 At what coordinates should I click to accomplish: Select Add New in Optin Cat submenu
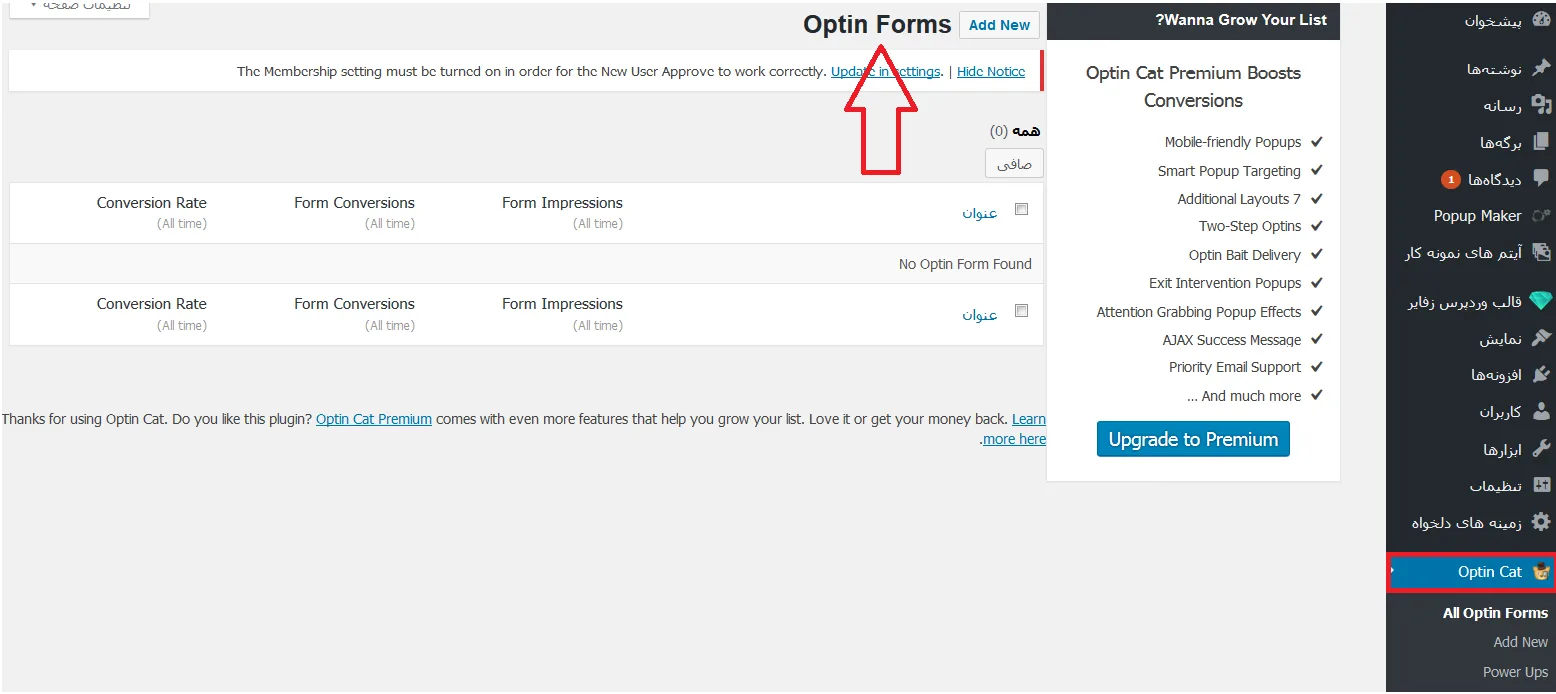click(x=1520, y=642)
